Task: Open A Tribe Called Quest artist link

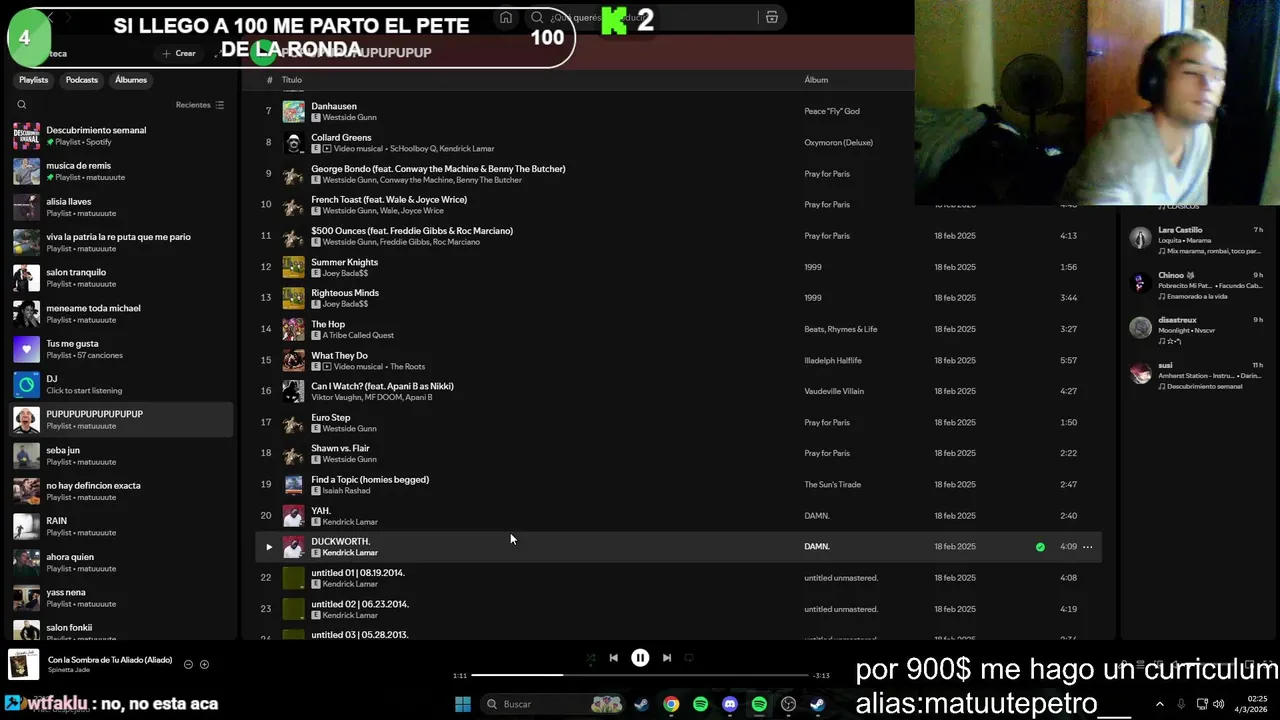Action: coord(358,336)
